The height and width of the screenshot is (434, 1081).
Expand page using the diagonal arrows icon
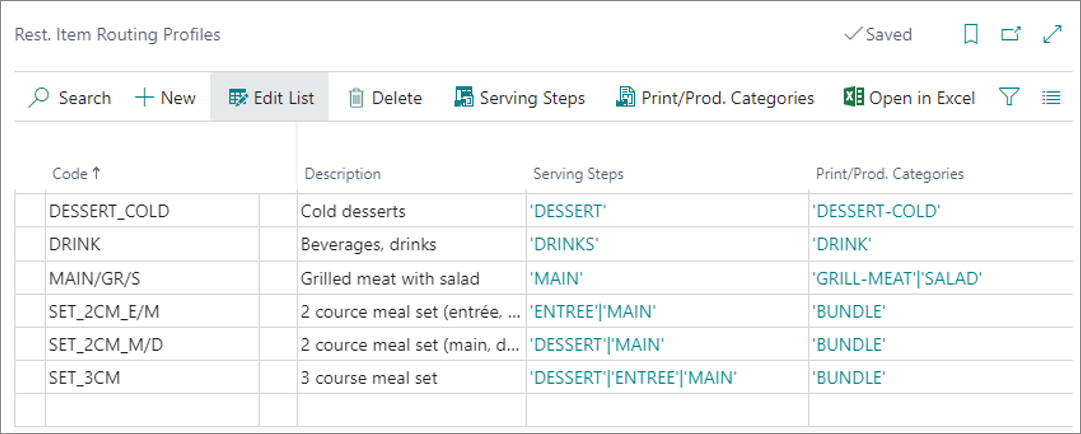(x=1052, y=34)
